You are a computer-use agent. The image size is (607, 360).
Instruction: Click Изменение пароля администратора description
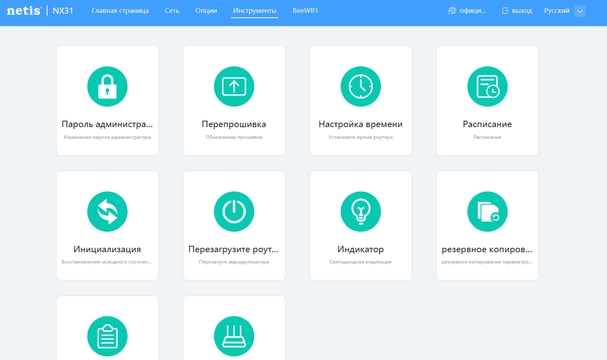pyautogui.click(x=107, y=137)
